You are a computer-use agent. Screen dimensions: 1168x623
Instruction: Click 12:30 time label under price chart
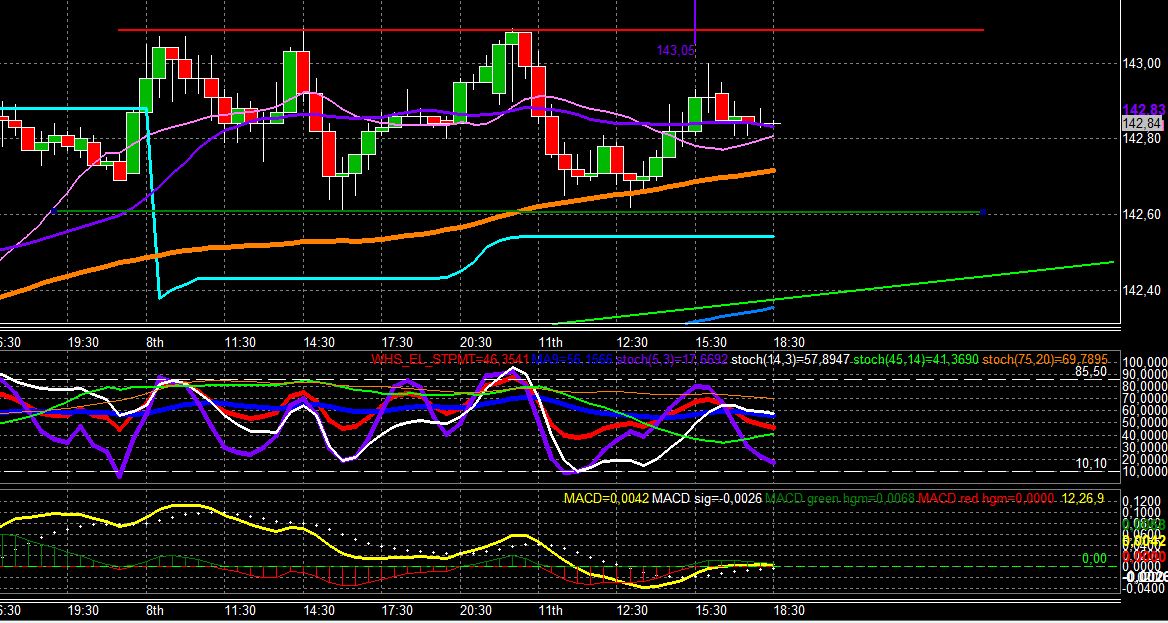point(632,342)
